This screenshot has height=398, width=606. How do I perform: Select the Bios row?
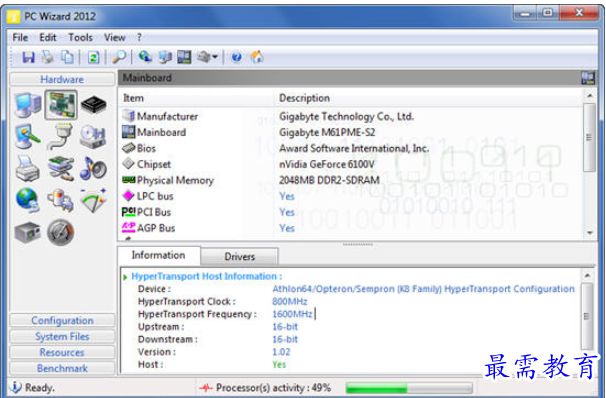[351, 148]
